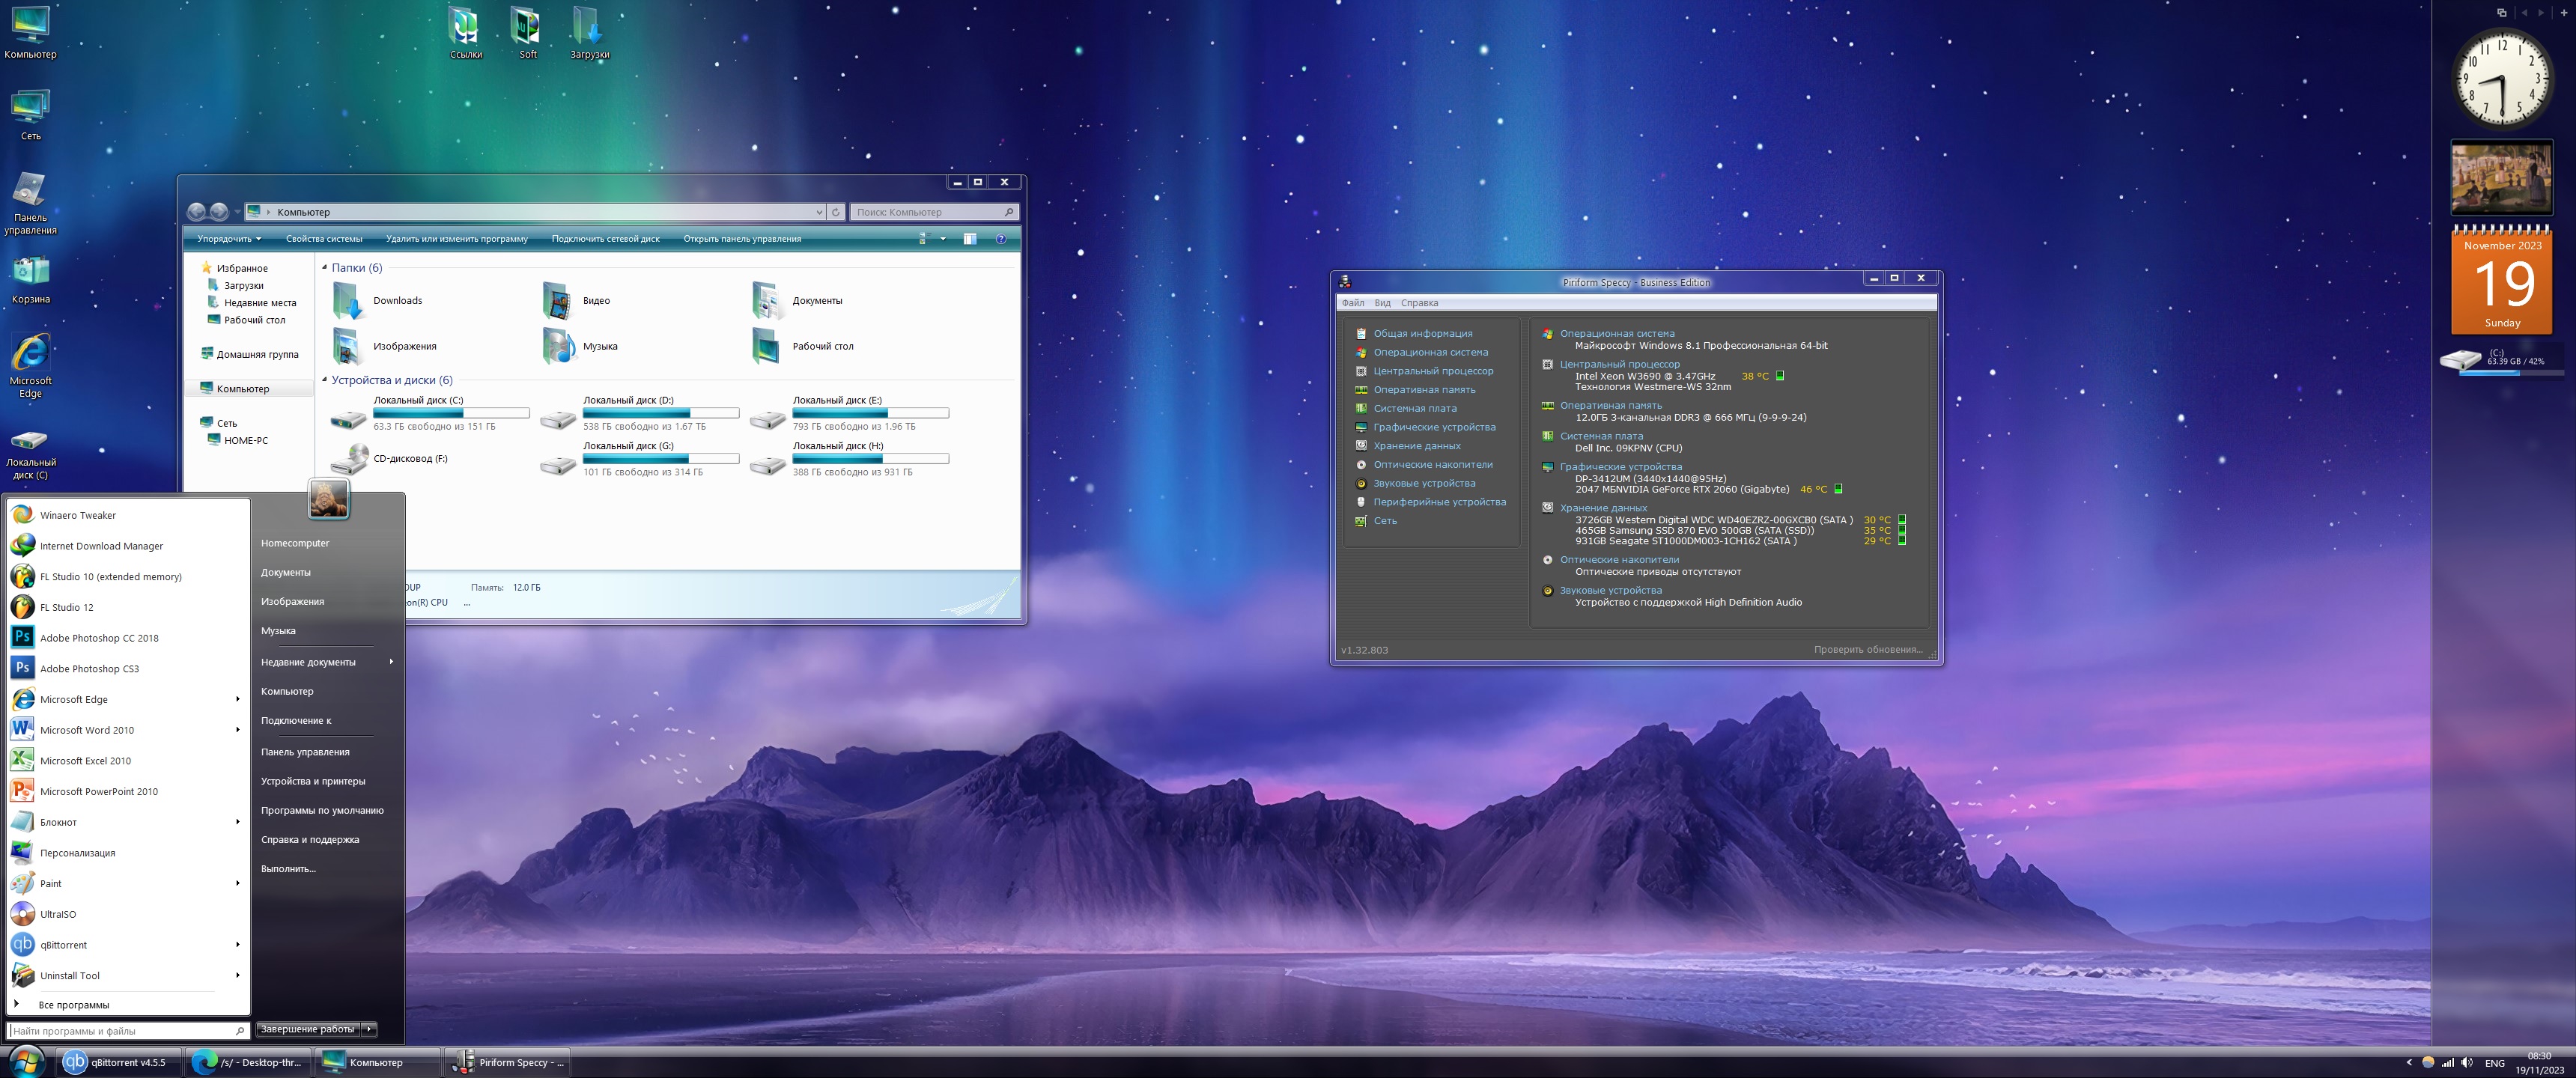Open Internet Download Manager
Image resolution: width=2576 pixels, height=1078 pixels.
coord(101,546)
